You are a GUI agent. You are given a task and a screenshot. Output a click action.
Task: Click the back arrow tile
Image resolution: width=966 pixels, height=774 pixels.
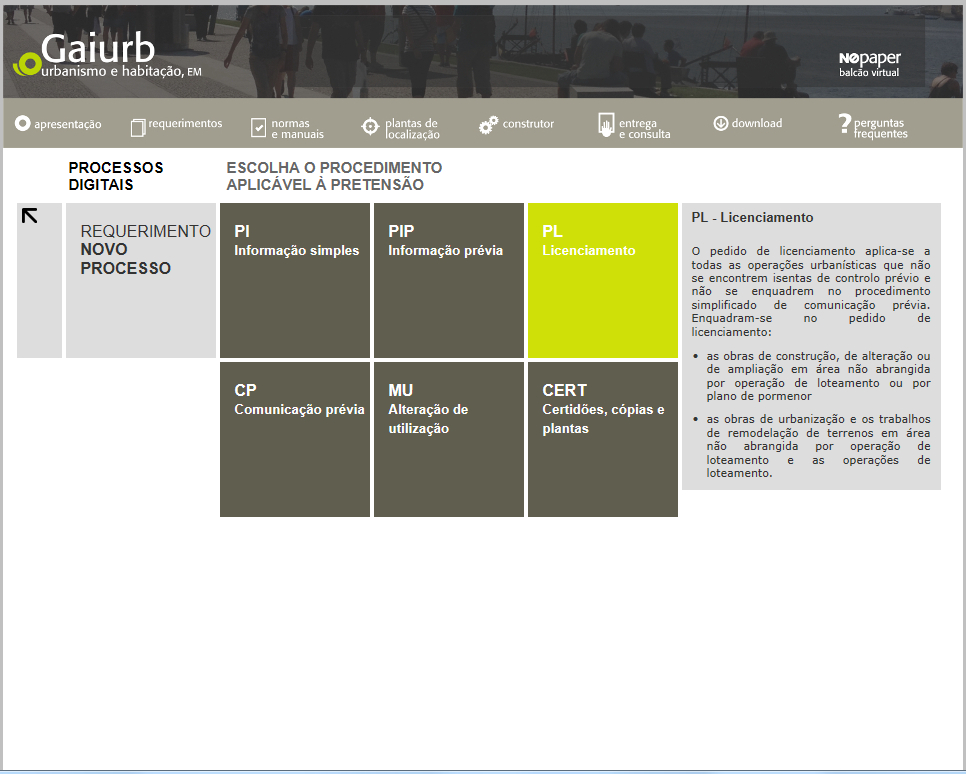(39, 280)
